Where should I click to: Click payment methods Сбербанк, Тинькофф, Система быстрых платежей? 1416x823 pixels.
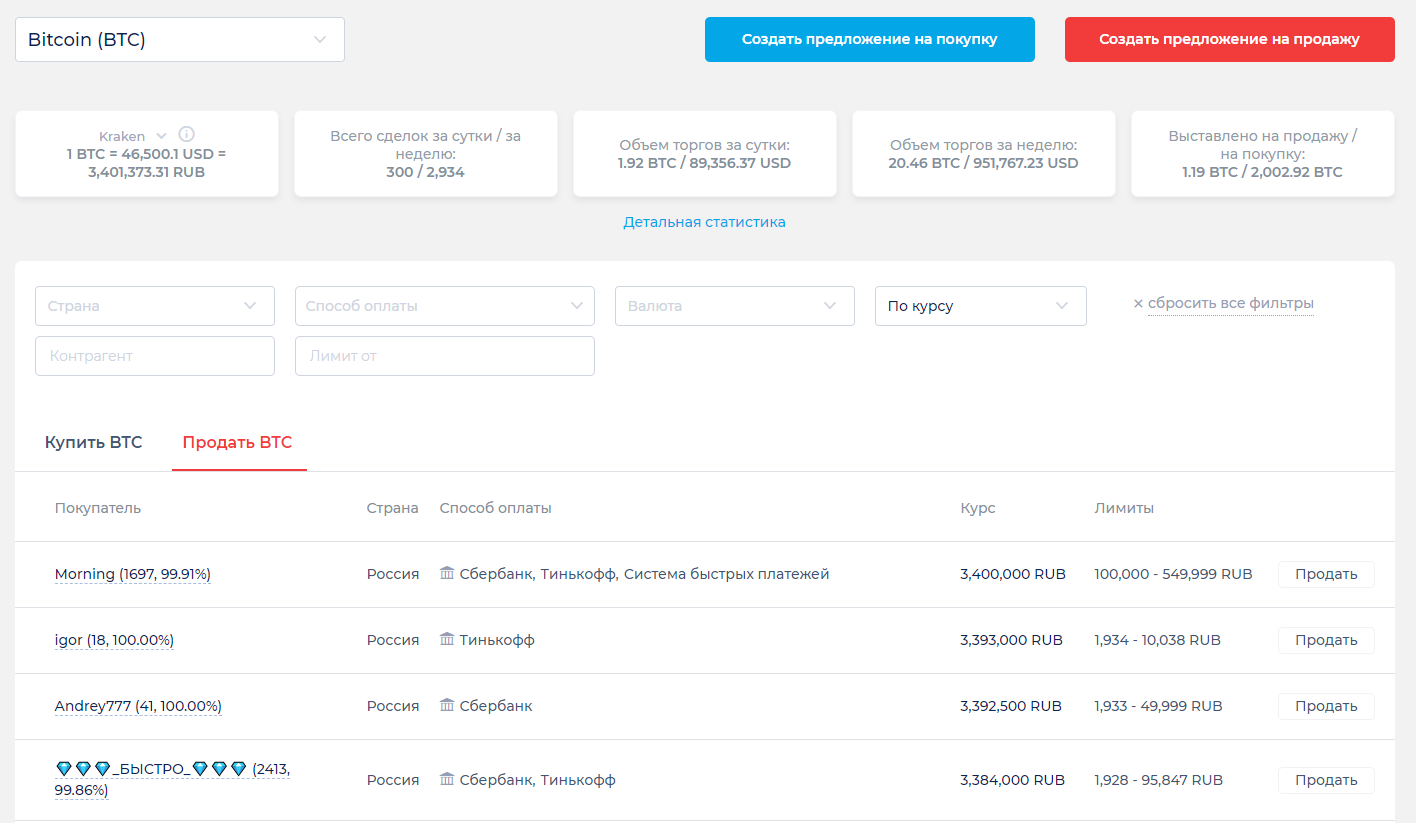[645, 574]
